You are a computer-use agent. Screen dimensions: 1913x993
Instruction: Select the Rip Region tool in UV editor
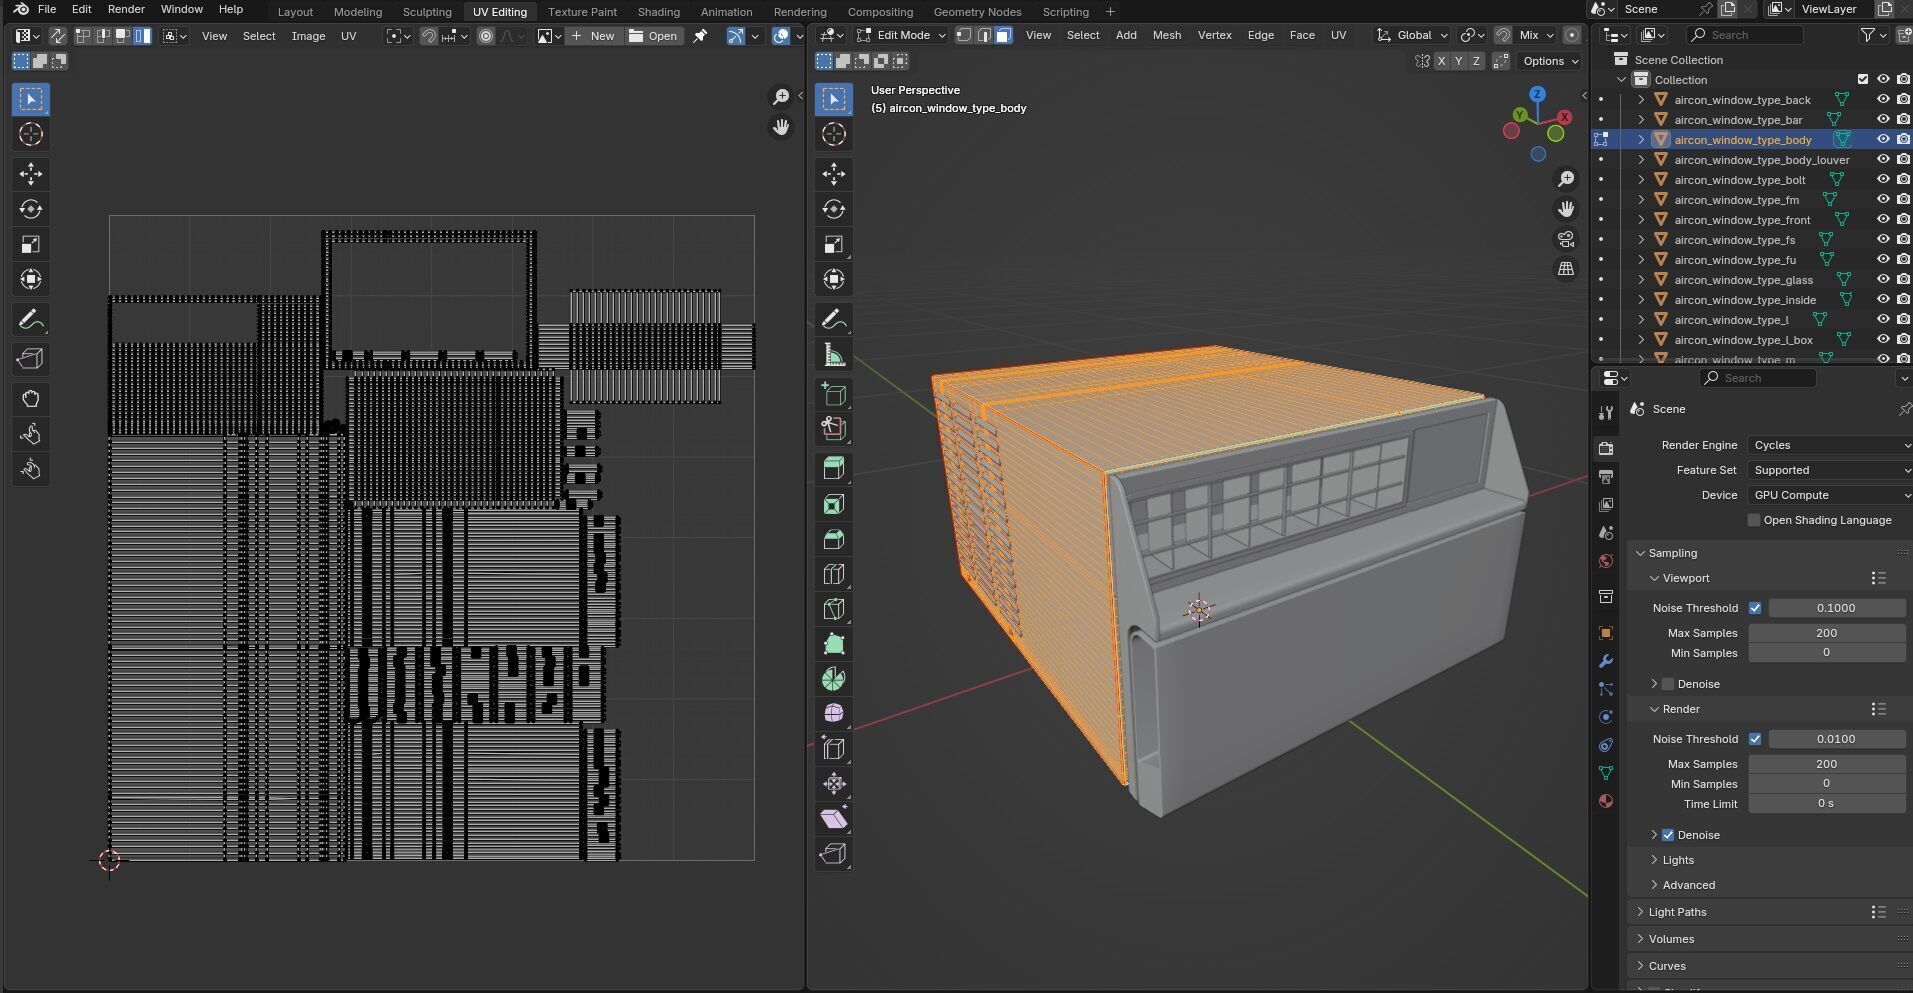[31, 359]
